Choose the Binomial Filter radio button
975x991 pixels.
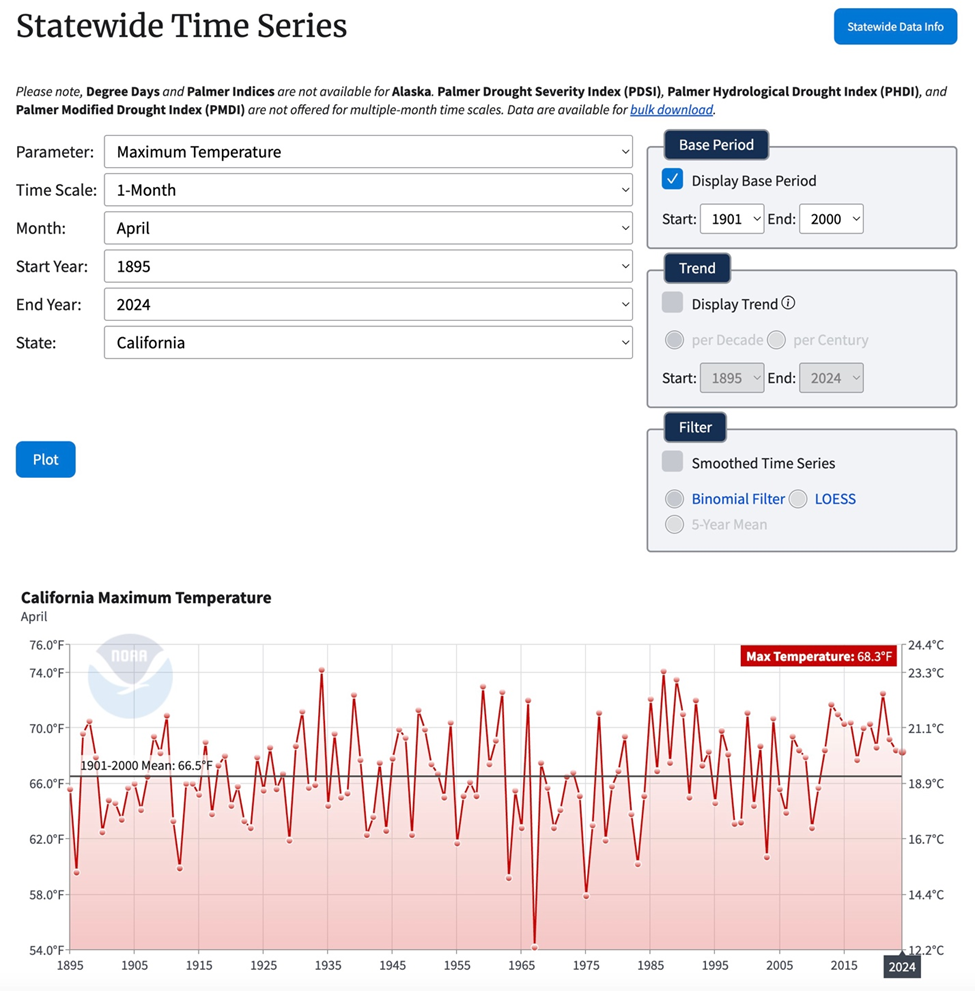coord(675,499)
